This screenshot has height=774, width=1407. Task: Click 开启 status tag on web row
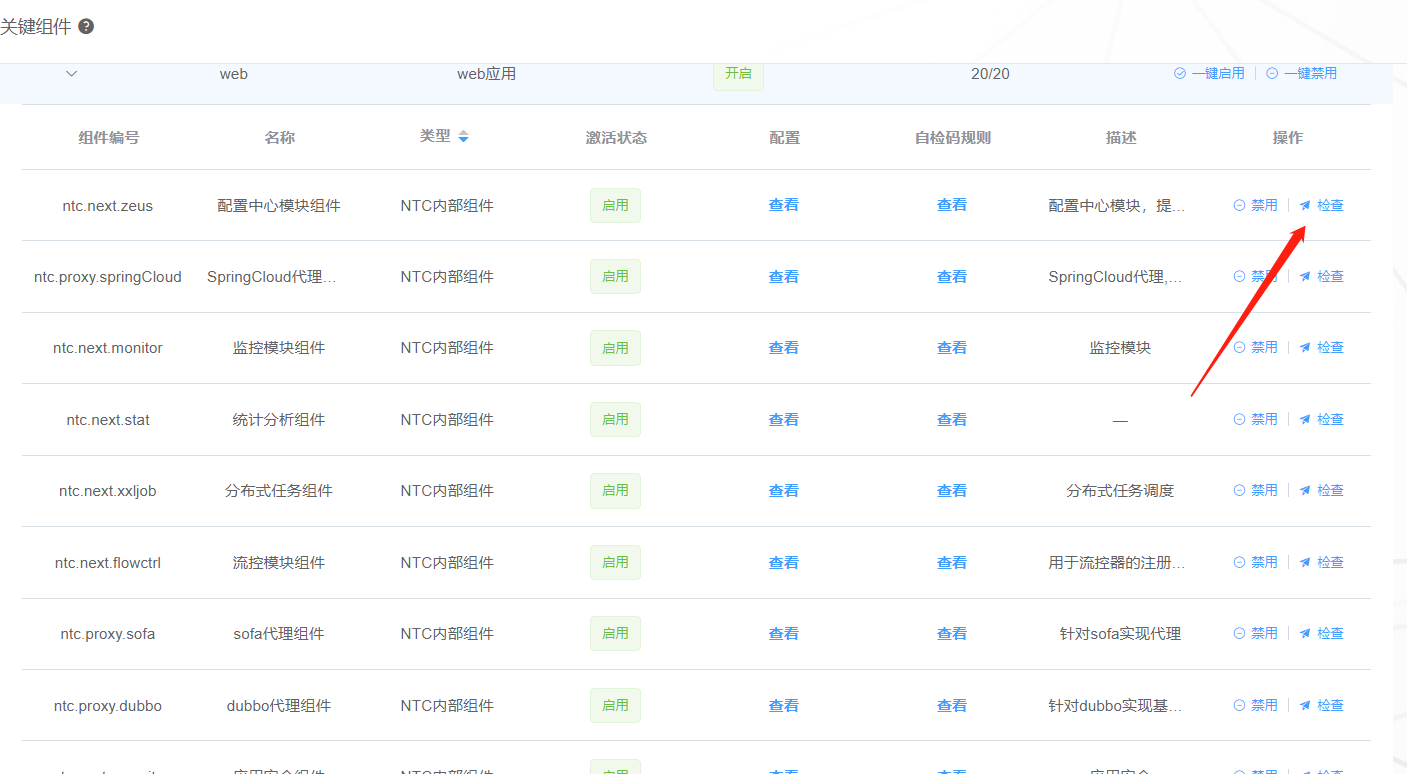click(738, 73)
